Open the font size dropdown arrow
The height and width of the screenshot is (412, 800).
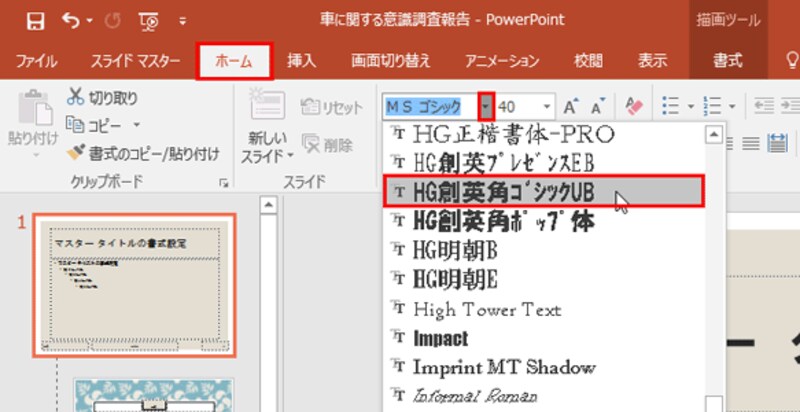click(547, 107)
